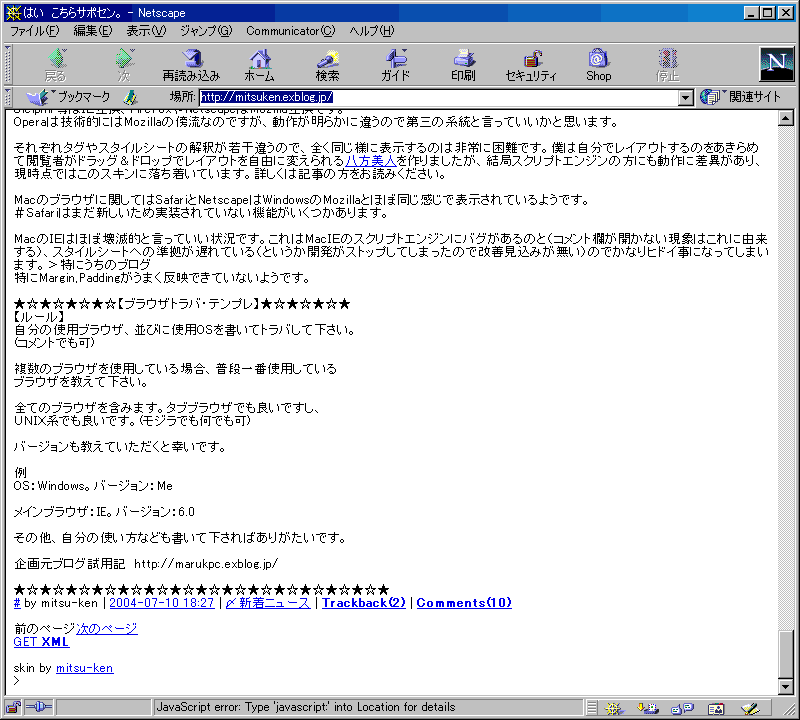
Task: Click the 【ルール】 heading text
Action: coord(39,317)
